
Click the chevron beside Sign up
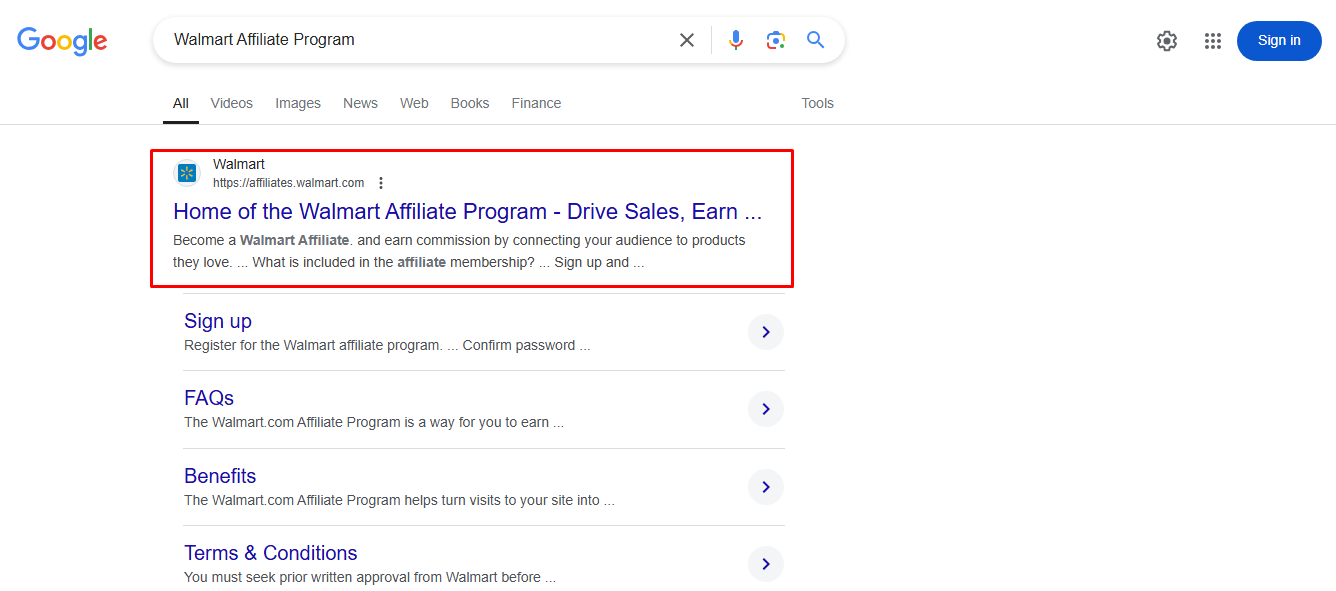click(x=766, y=332)
